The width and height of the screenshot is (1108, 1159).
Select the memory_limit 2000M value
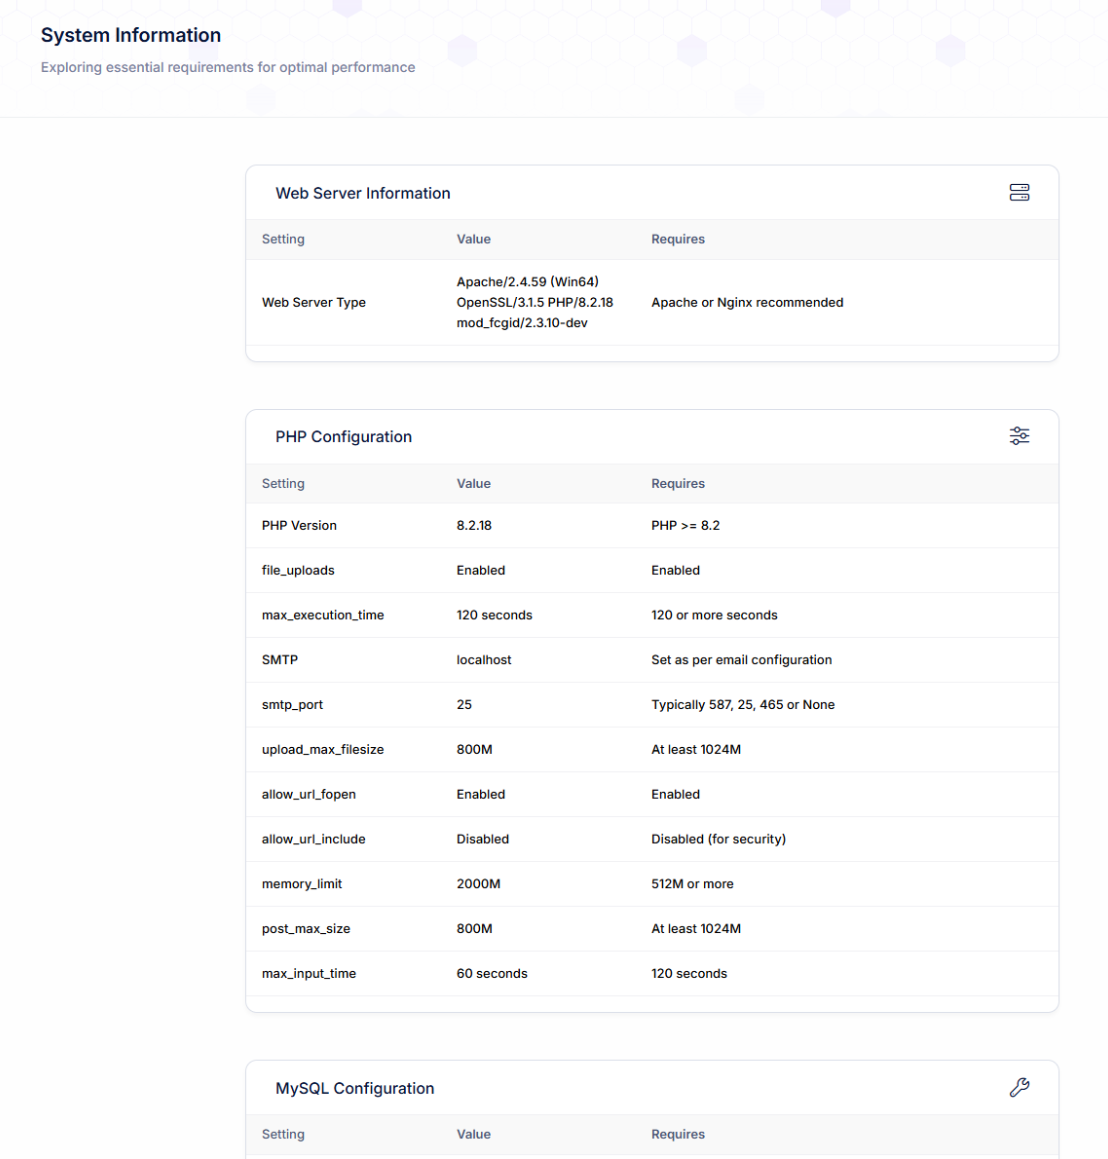tap(478, 884)
